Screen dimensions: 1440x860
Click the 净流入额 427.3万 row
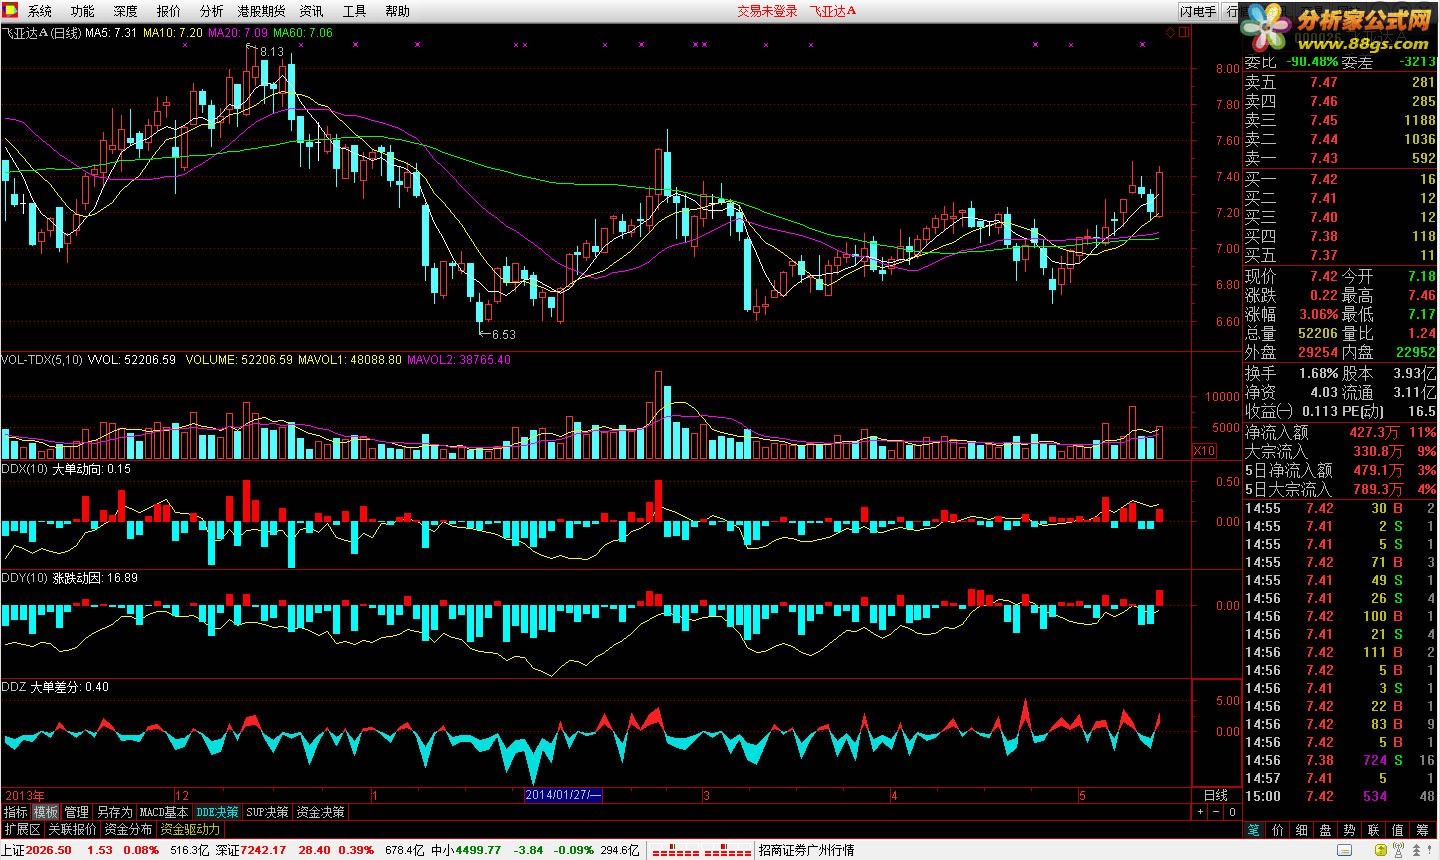[1340, 433]
